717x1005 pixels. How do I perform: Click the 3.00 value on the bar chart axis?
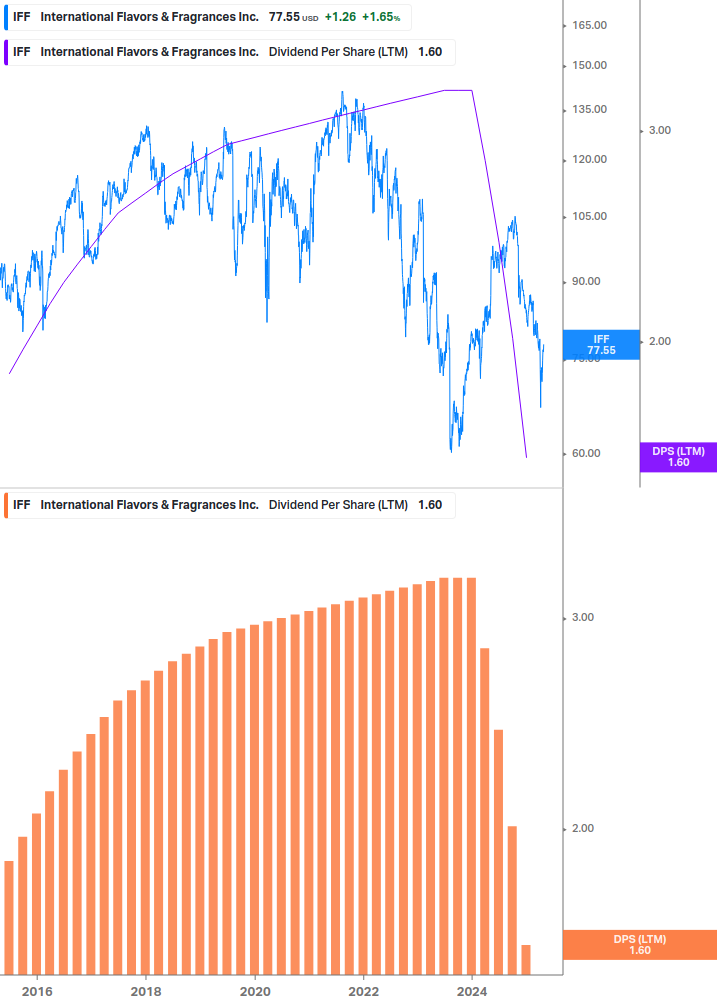click(x=583, y=618)
